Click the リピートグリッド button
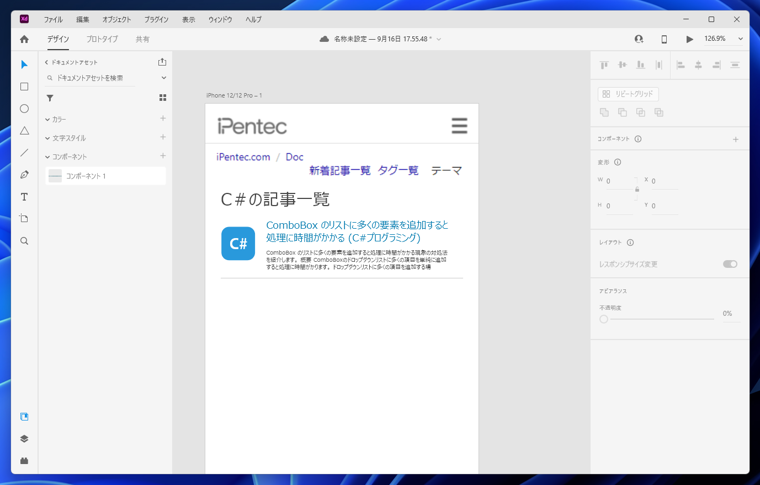This screenshot has height=485, width=760. (628, 94)
